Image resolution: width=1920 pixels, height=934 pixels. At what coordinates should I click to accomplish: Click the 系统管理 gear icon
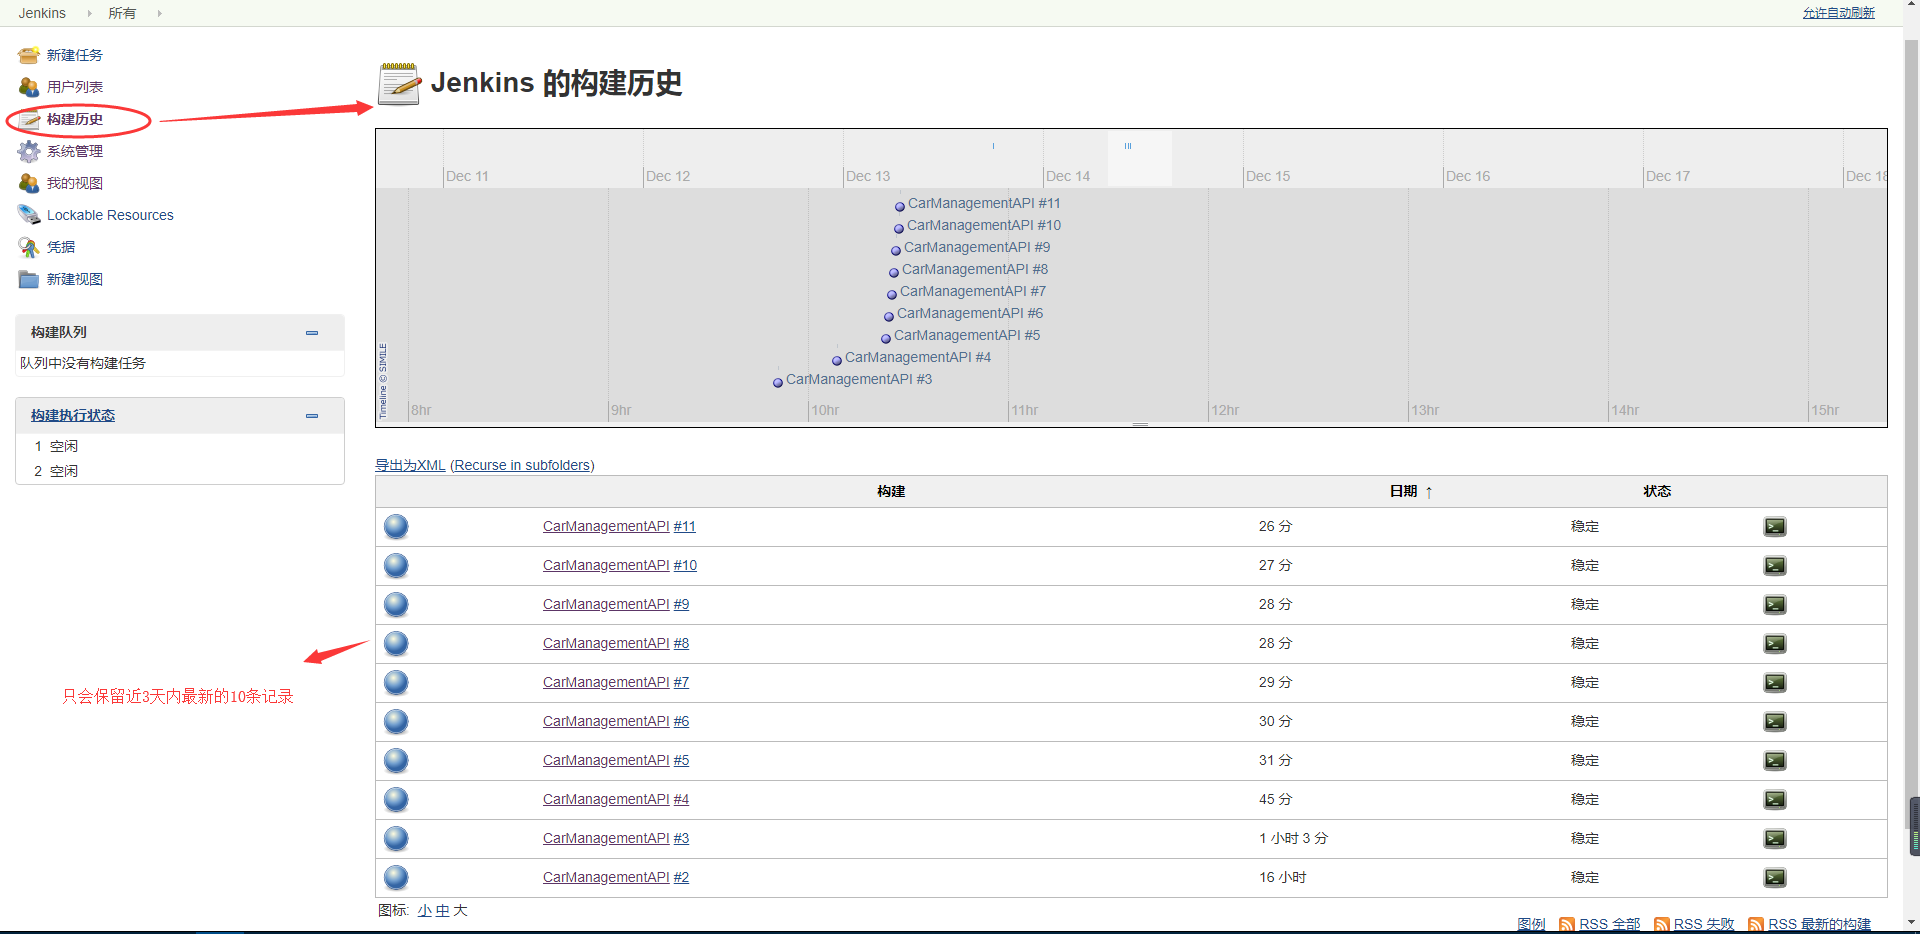pyautogui.click(x=29, y=151)
